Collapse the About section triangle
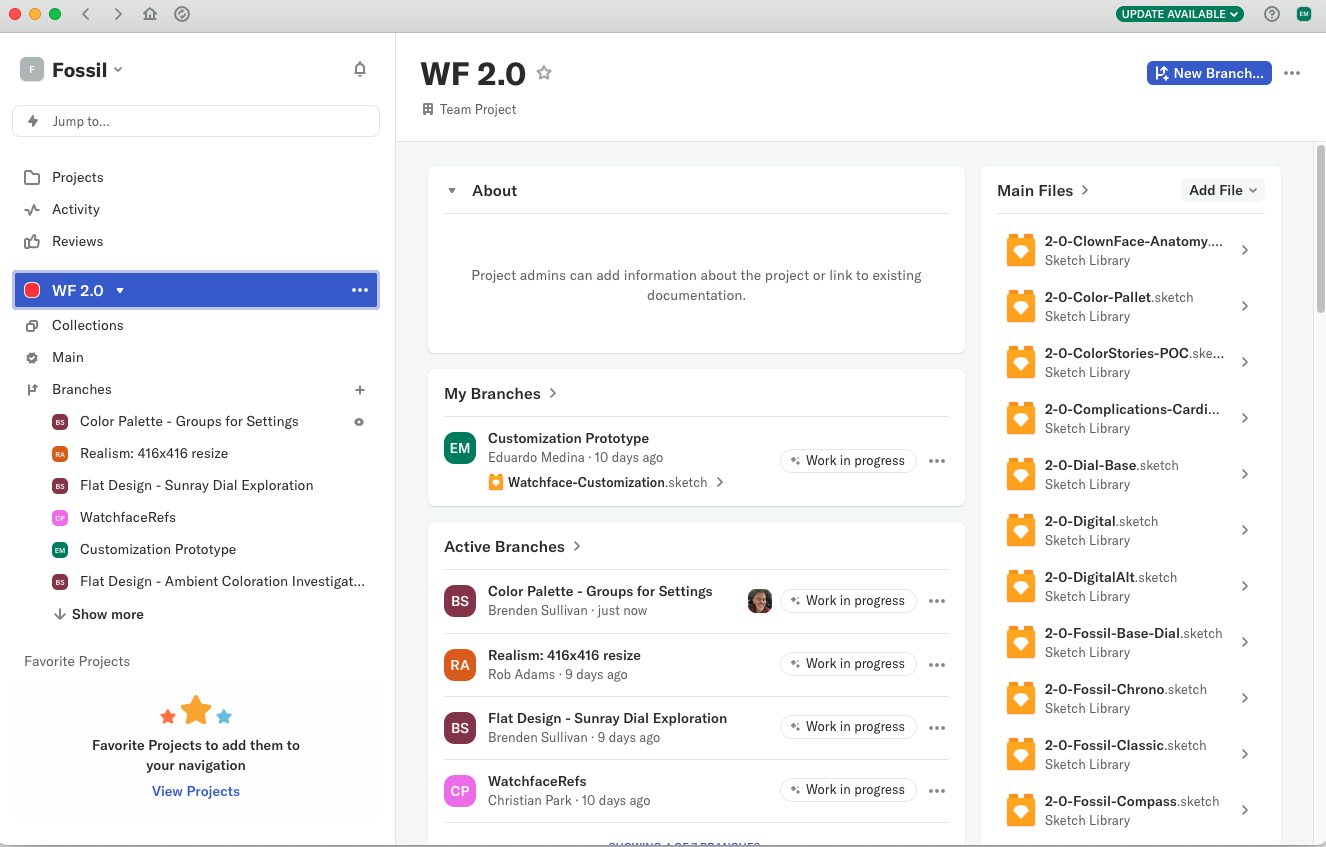This screenshot has height=847, width=1326. (x=452, y=191)
